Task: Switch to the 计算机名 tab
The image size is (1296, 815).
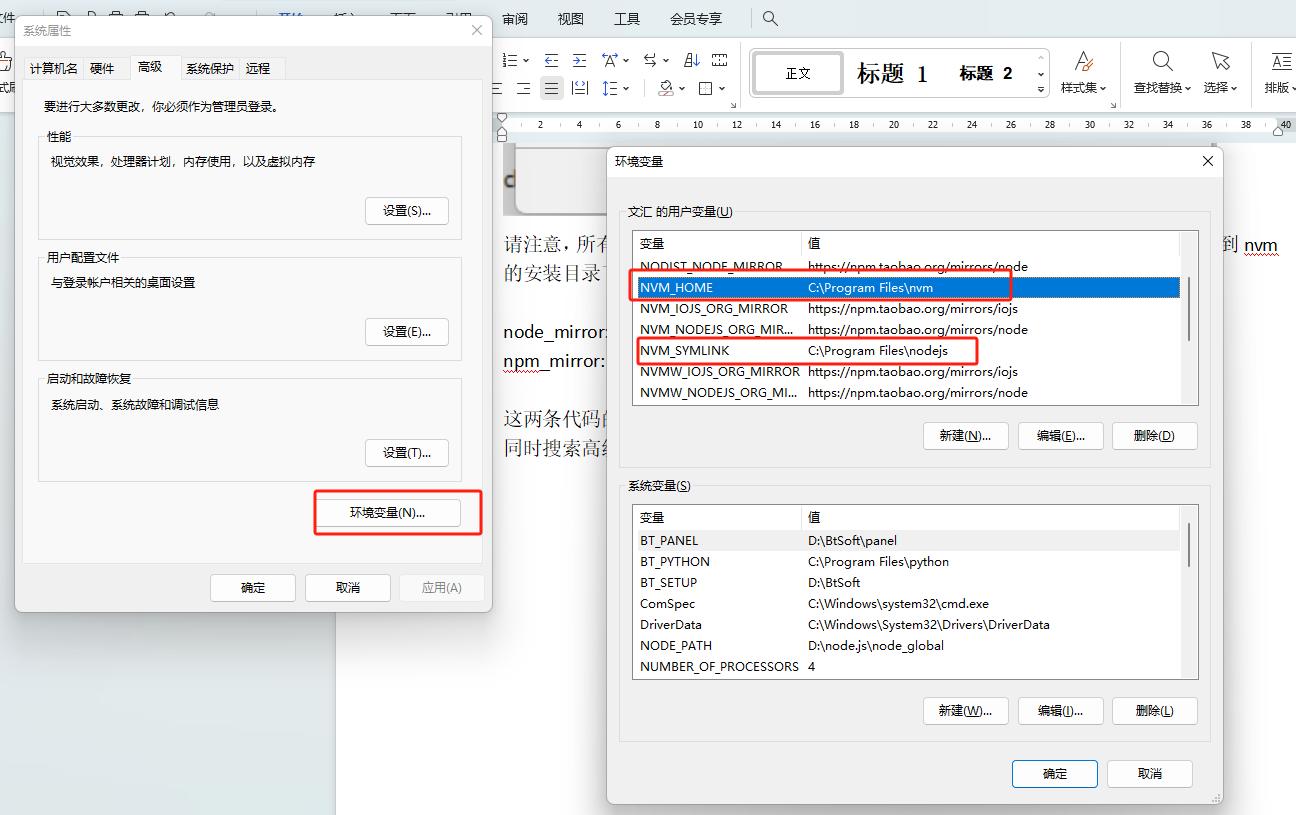Action: tap(54, 68)
